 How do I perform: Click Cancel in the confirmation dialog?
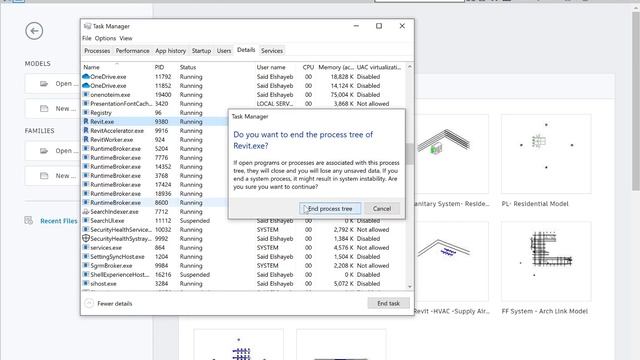click(382, 209)
